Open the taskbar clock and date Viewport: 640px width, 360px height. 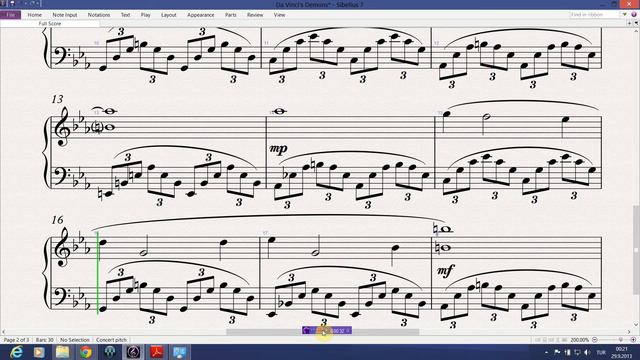pyautogui.click(x=621, y=352)
